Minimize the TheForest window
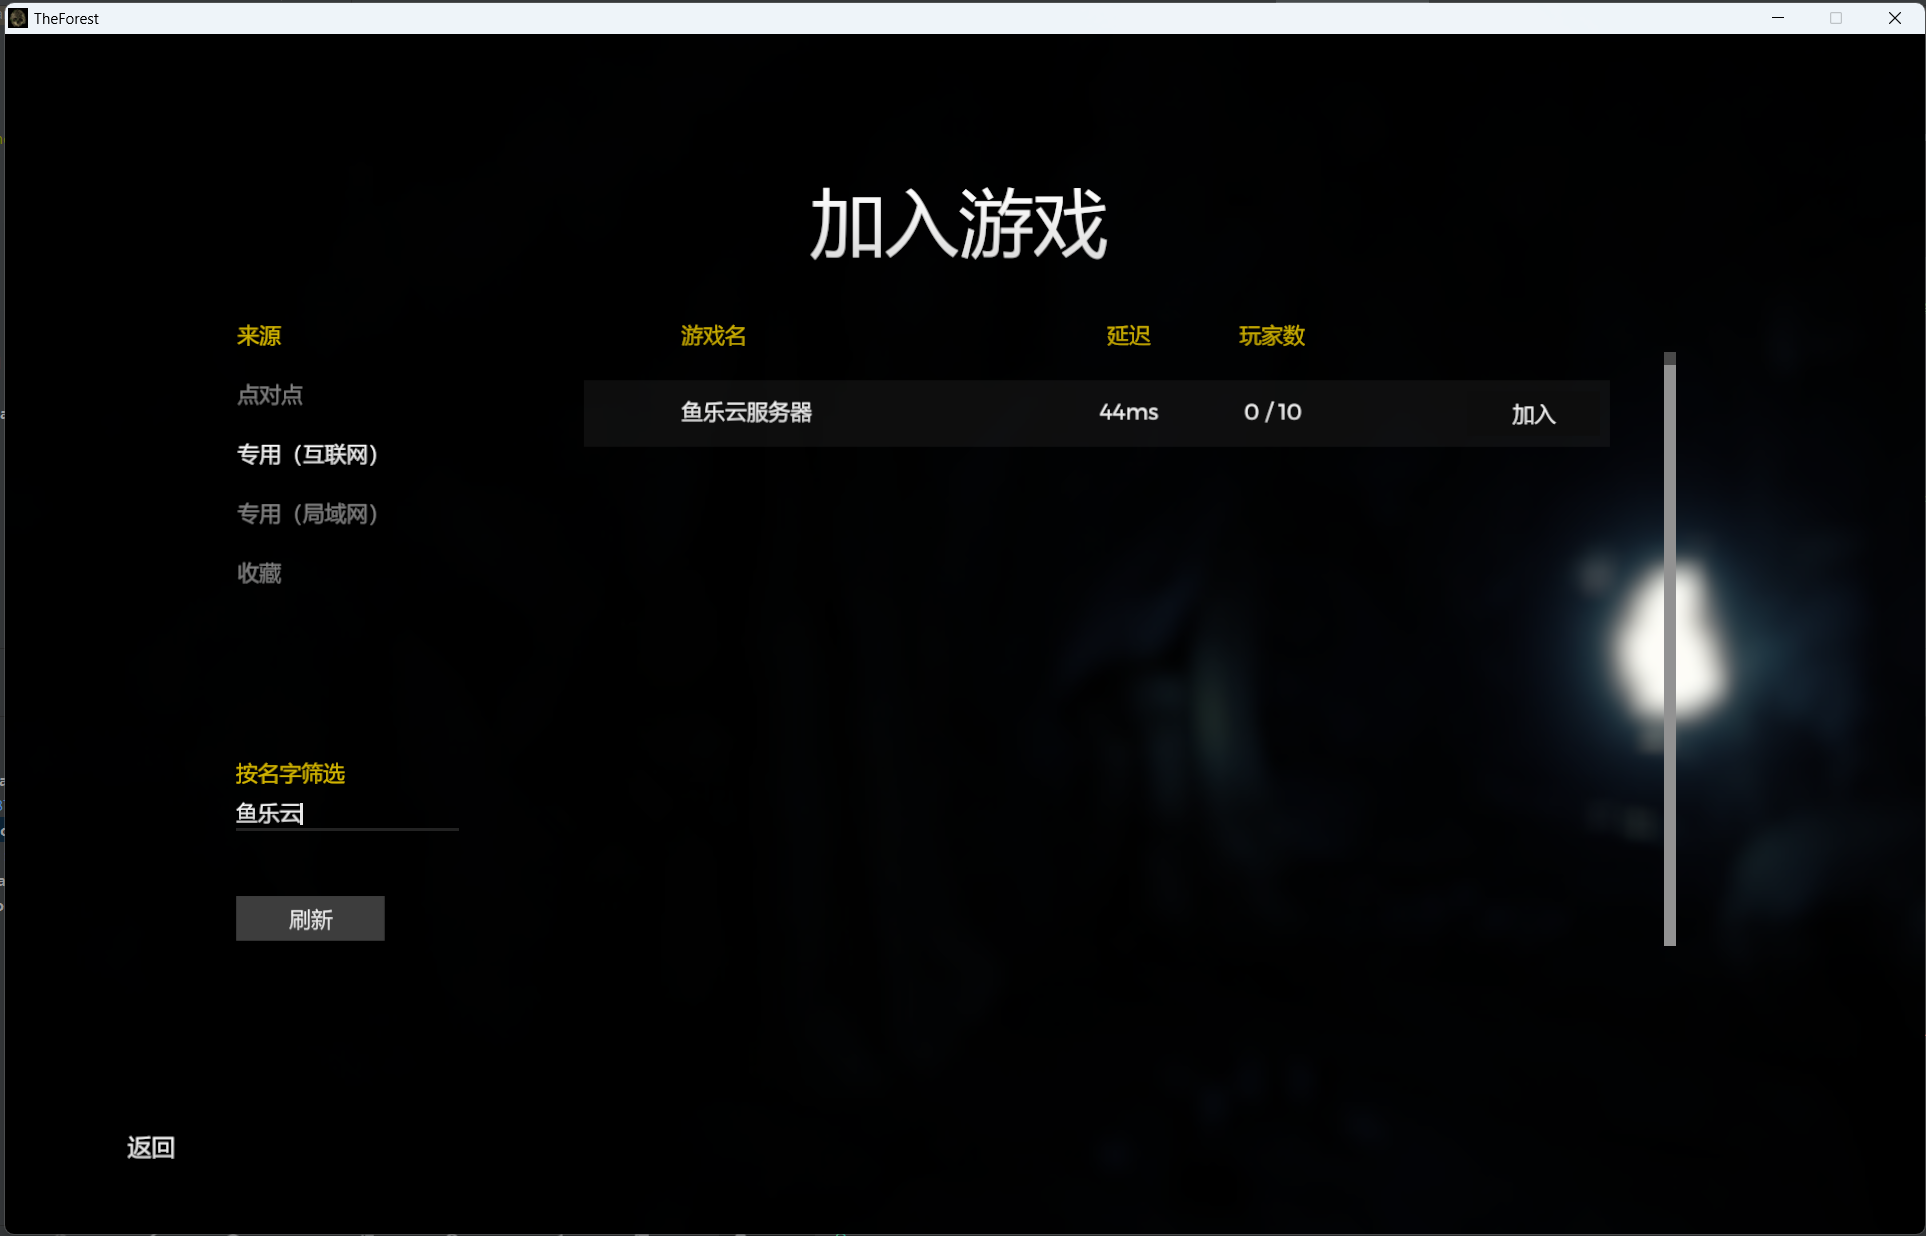This screenshot has height=1236, width=1926. [x=1778, y=18]
